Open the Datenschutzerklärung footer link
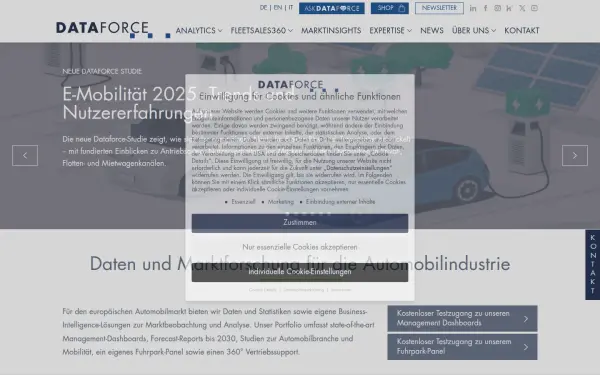 click(303, 290)
